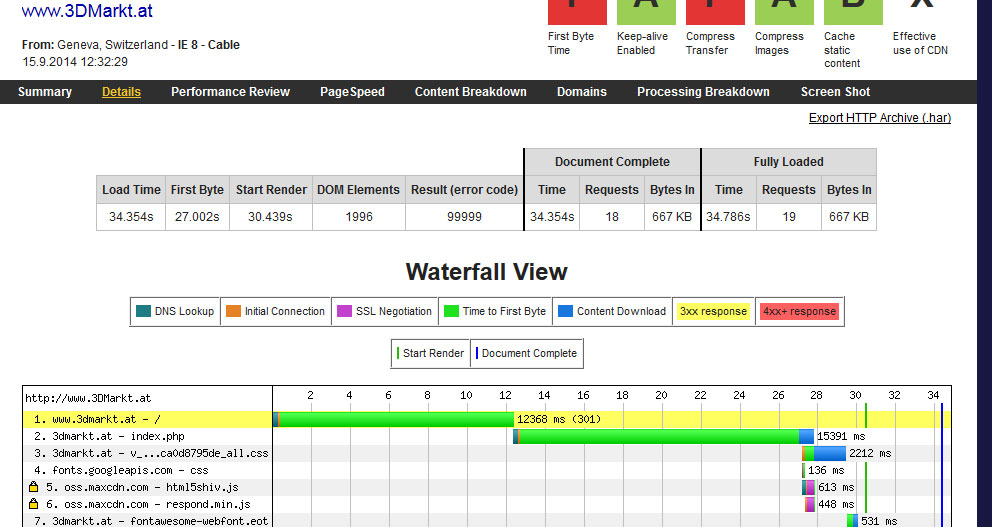The width and height of the screenshot is (992, 527).
Task: Click the Time to First Byte green swatch
Action: point(451,311)
